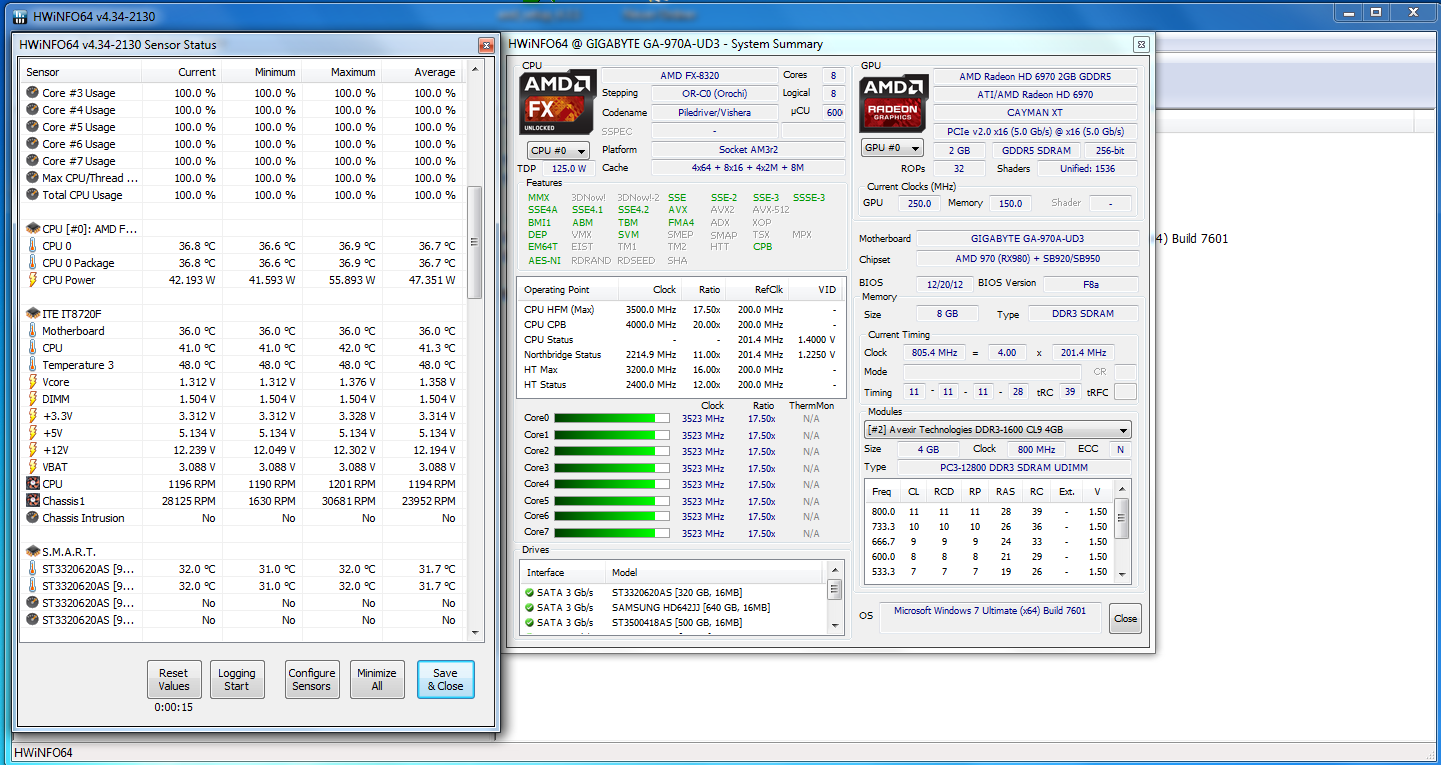Click the Northbridge Status row
The width and height of the screenshot is (1441, 765).
(x=679, y=355)
